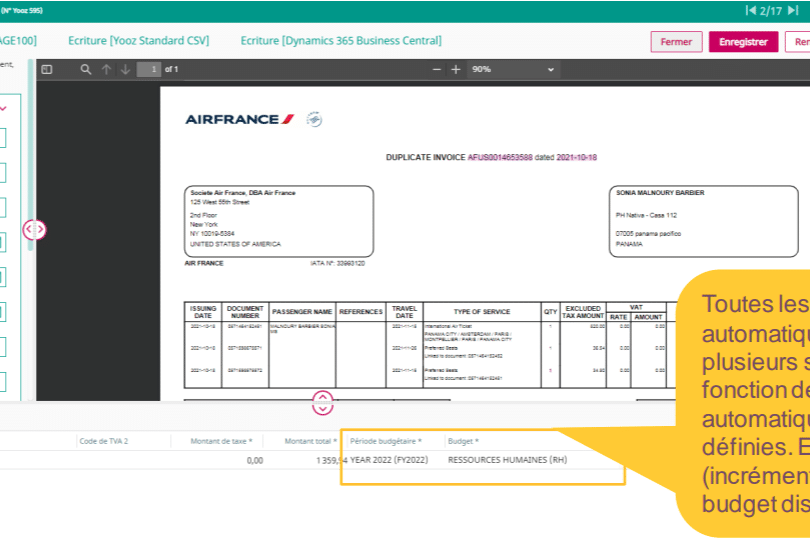Screen dimensions: 810x540
Task: Go to next PDF page arrow
Action: (x=125, y=69)
